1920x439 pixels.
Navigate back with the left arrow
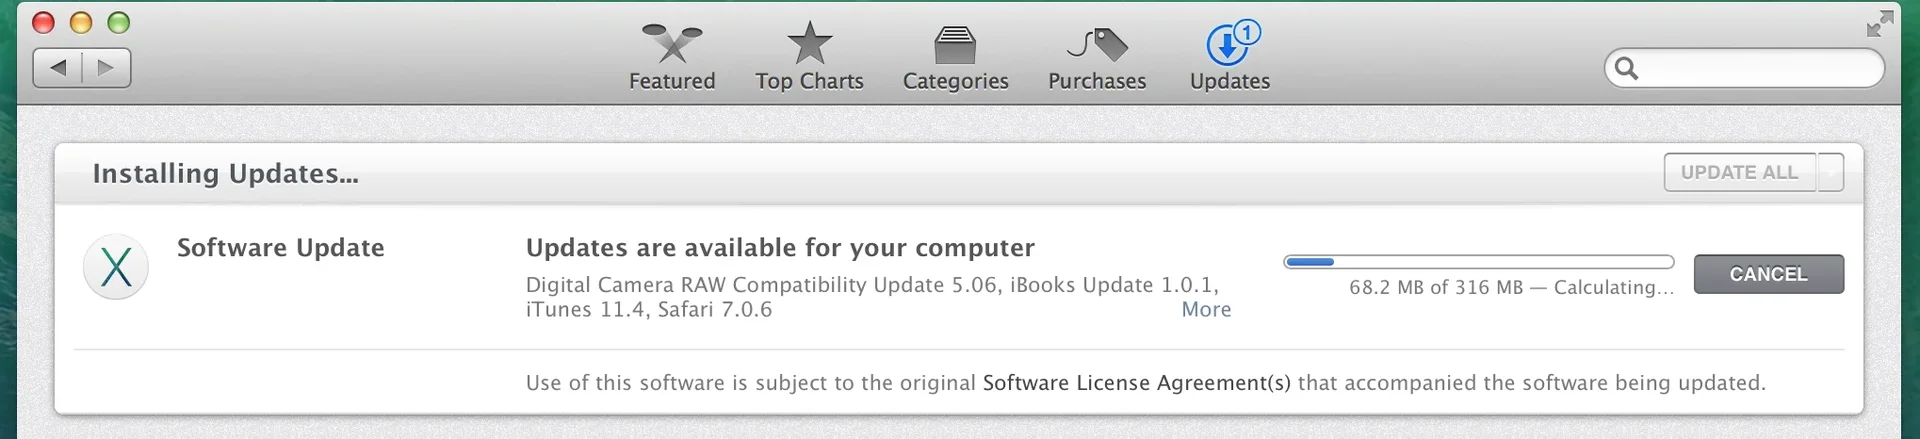(58, 68)
